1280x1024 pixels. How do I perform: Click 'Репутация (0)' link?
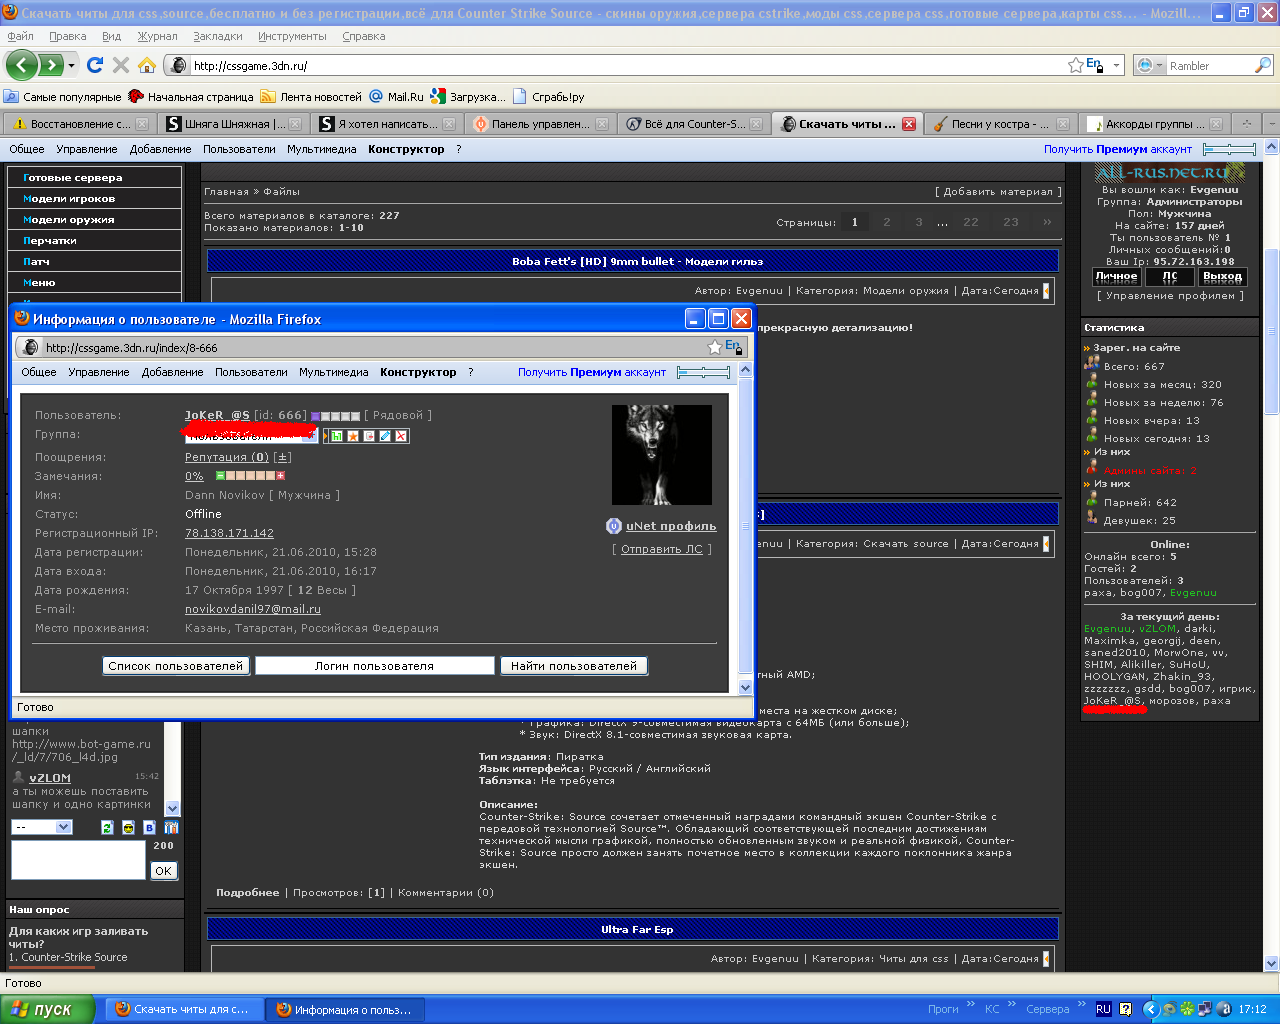[x=227, y=457]
